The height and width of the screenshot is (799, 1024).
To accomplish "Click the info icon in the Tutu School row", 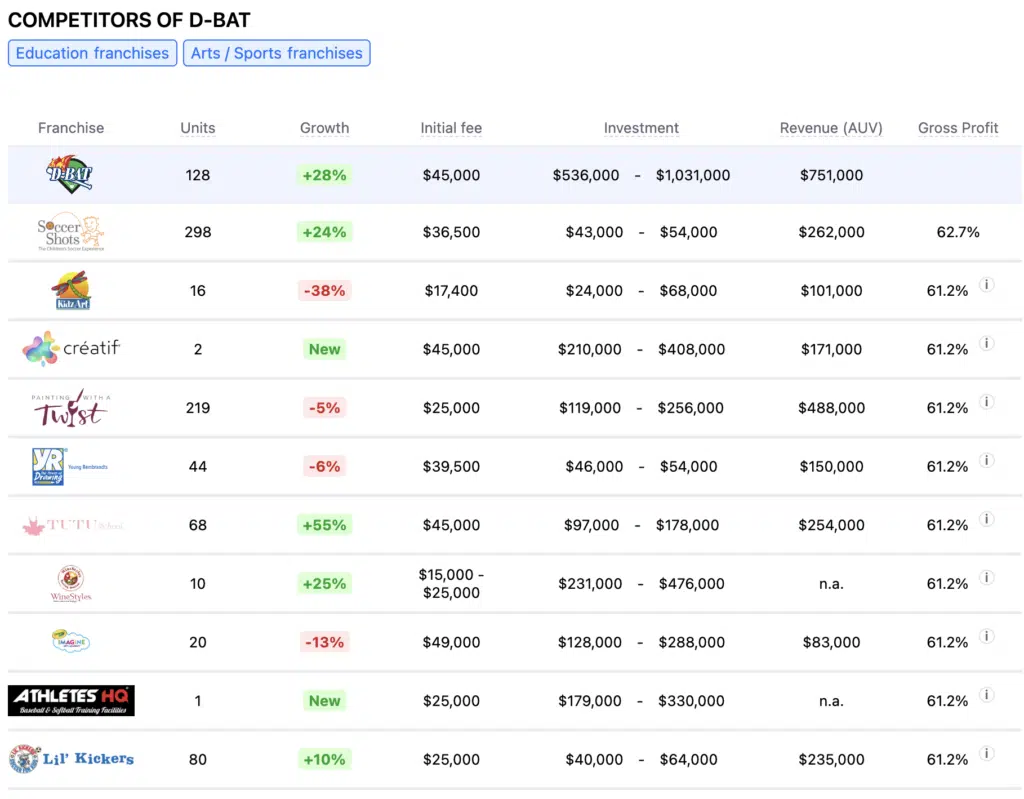I will (987, 519).
